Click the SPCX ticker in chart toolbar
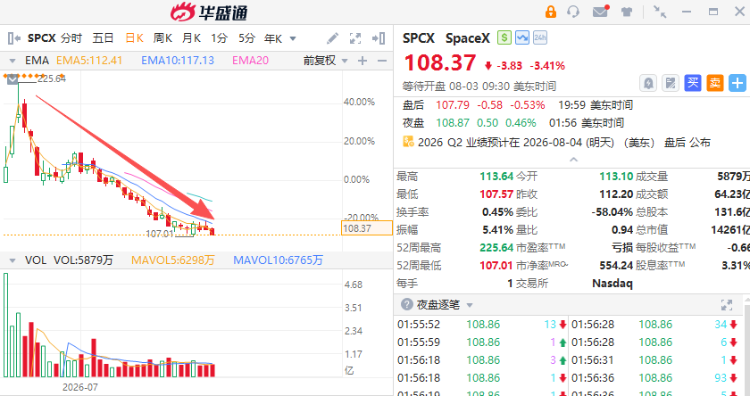 42,38
